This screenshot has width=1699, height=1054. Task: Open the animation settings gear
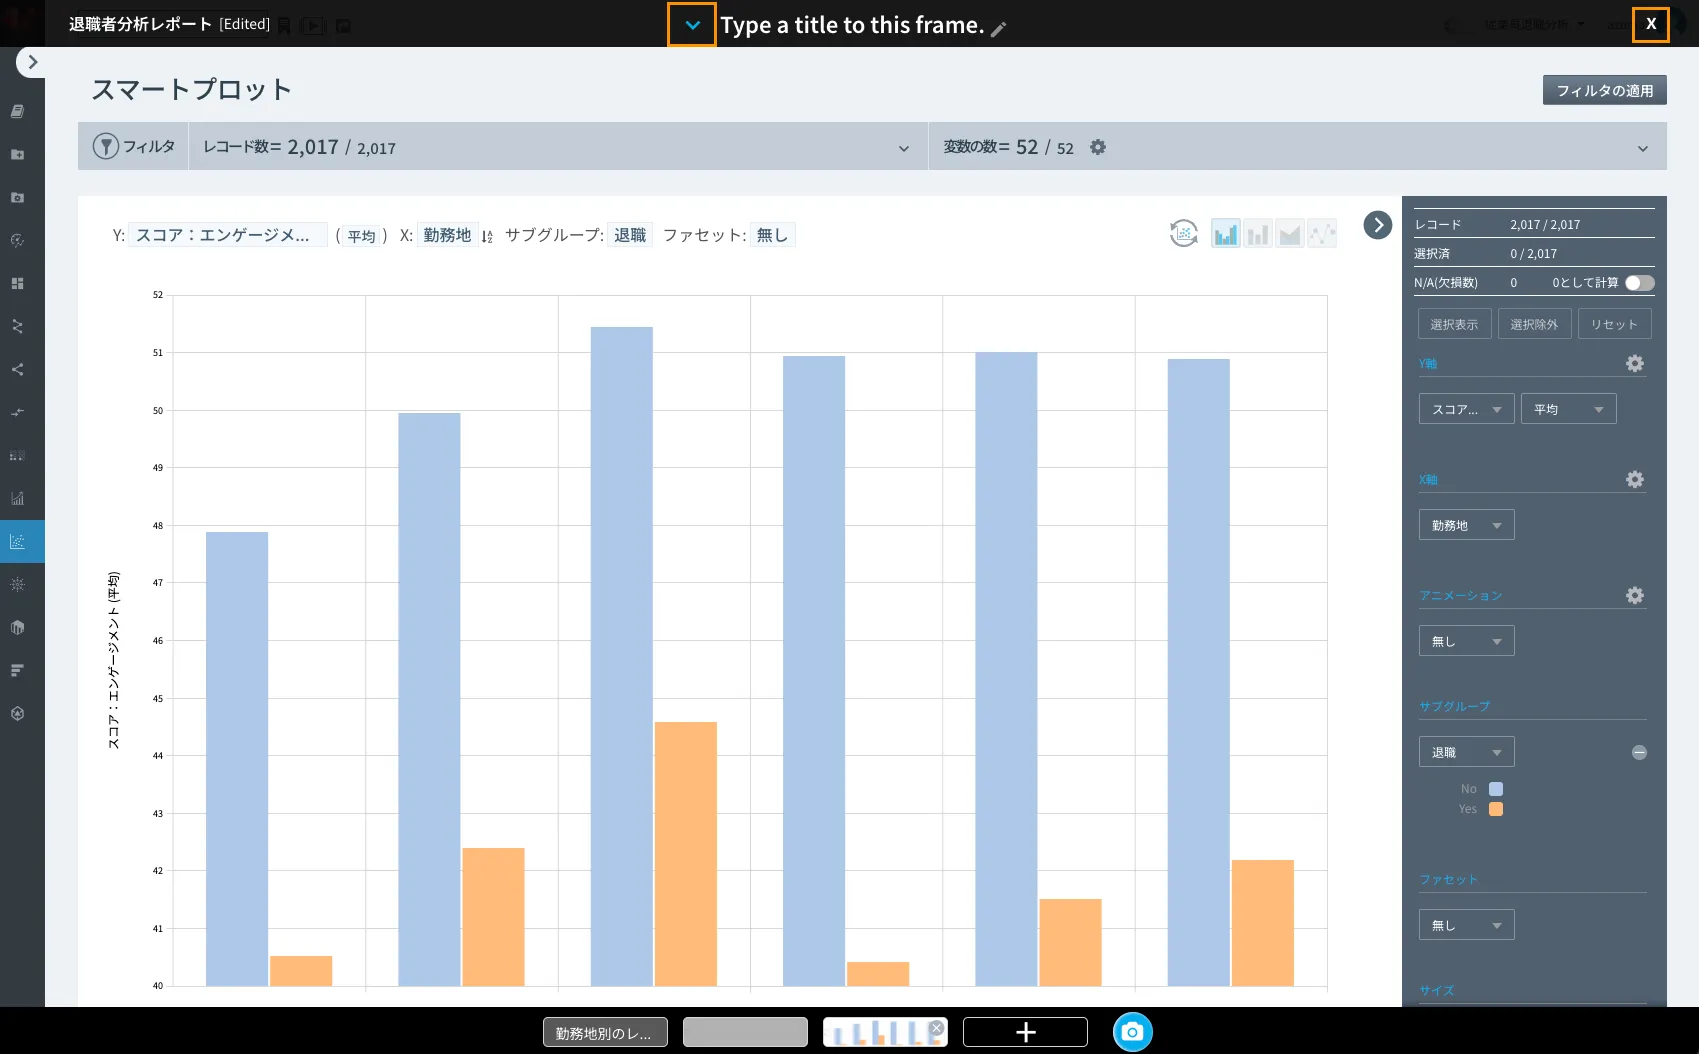[x=1635, y=595]
